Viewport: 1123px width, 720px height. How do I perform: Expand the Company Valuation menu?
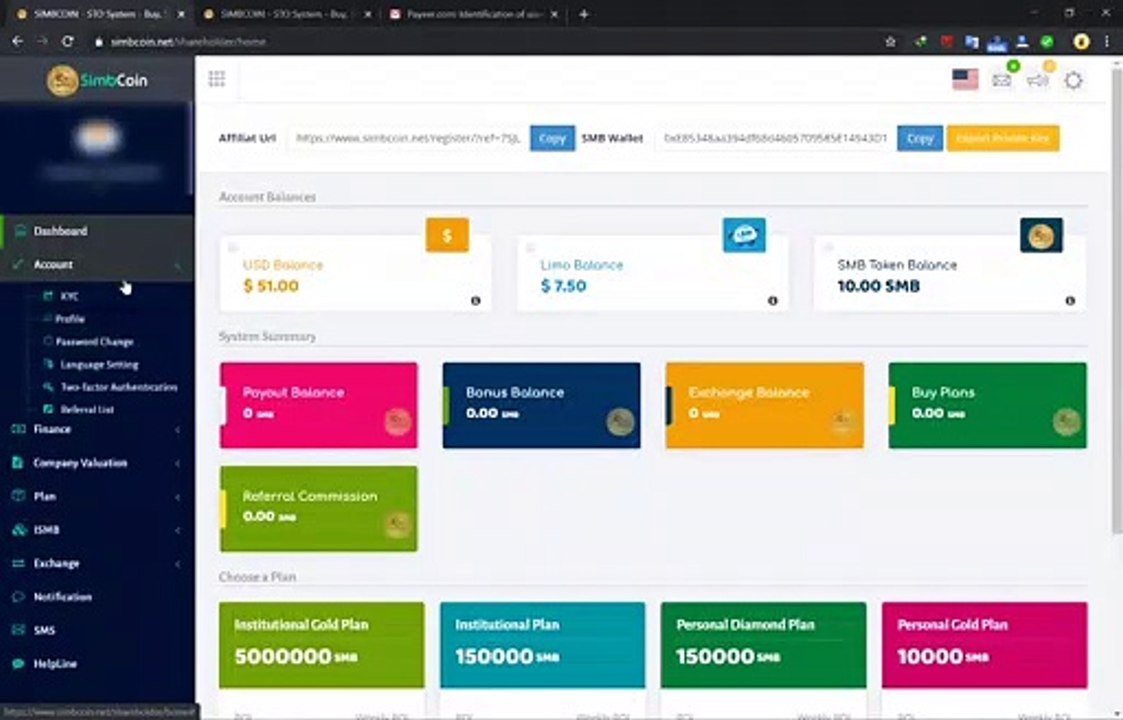click(x=97, y=463)
